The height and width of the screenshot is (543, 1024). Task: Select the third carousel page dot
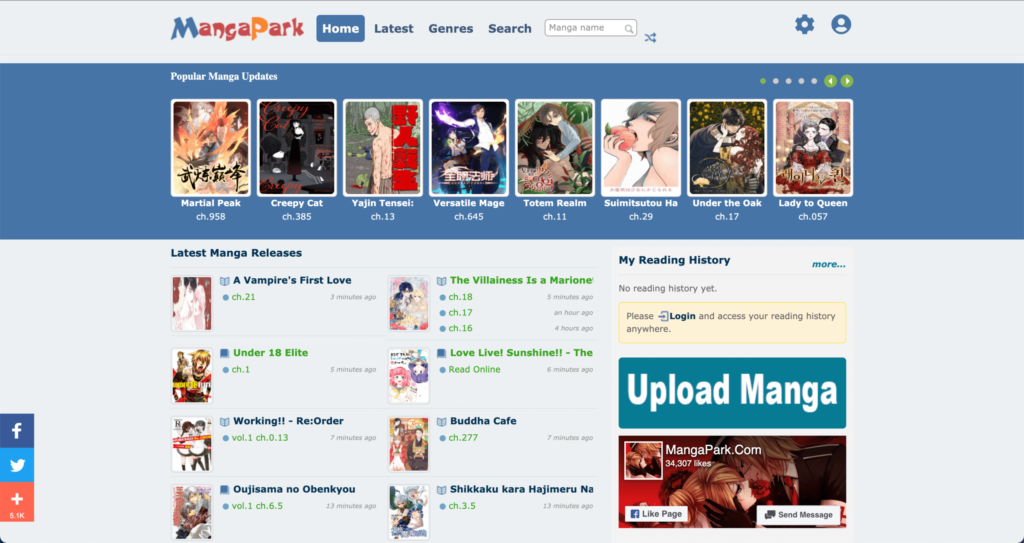[789, 81]
